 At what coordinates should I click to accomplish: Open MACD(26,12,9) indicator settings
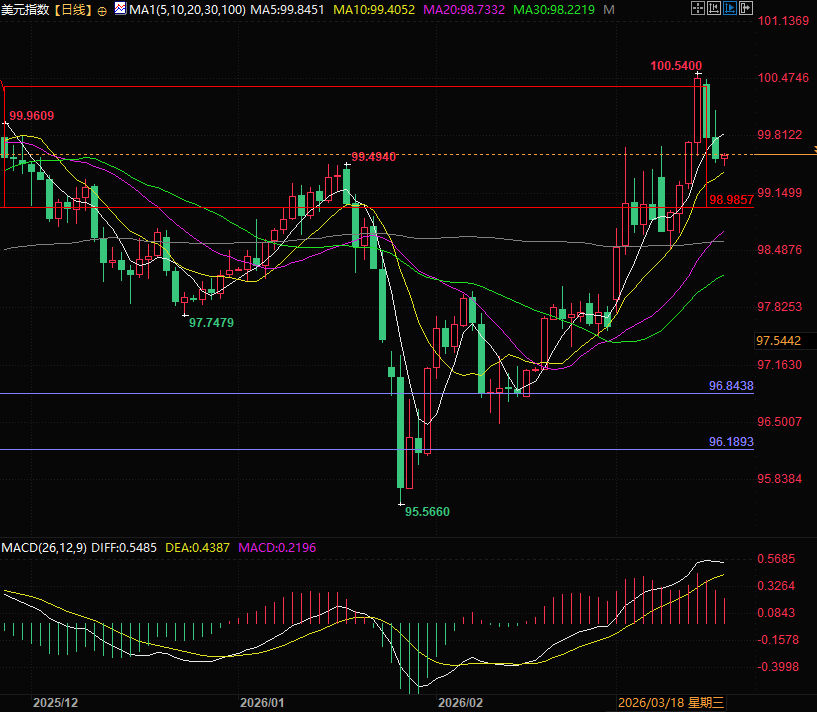tap(45, 548)
